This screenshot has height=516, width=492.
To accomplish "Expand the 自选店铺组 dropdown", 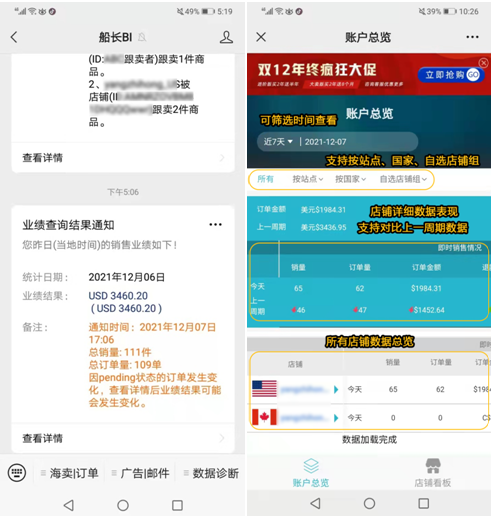I will [403, 179].
